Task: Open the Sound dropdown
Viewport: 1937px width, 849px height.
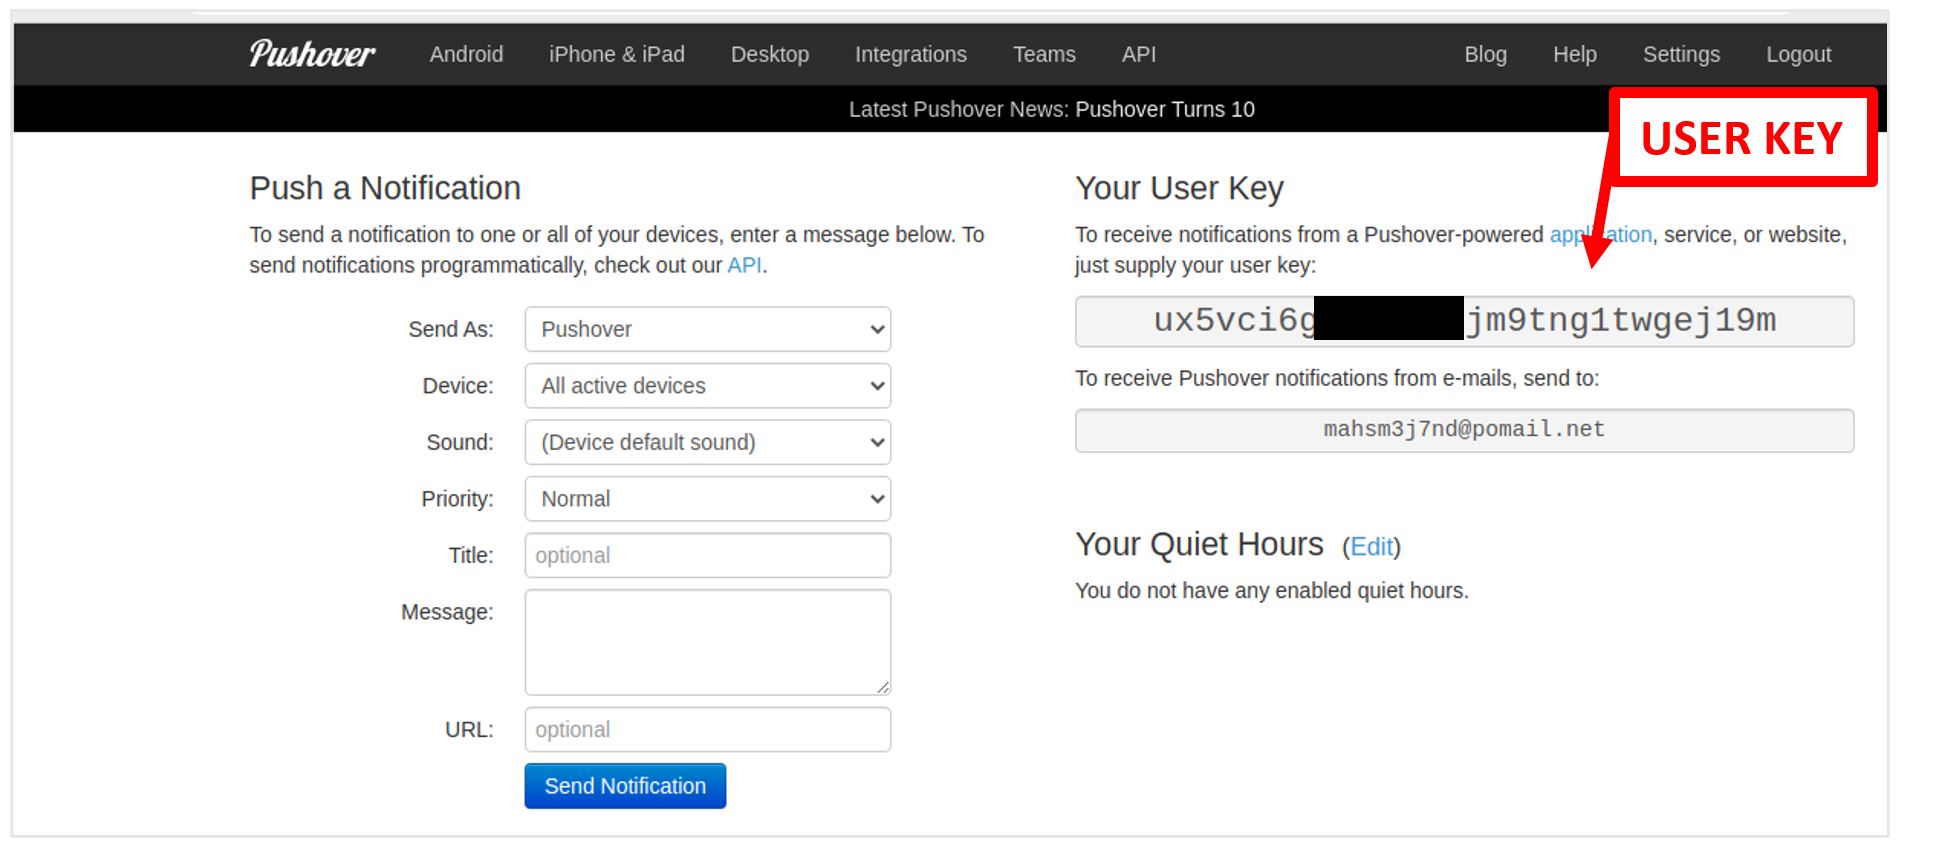Action: pyautogui.click(x=708, y=442)
